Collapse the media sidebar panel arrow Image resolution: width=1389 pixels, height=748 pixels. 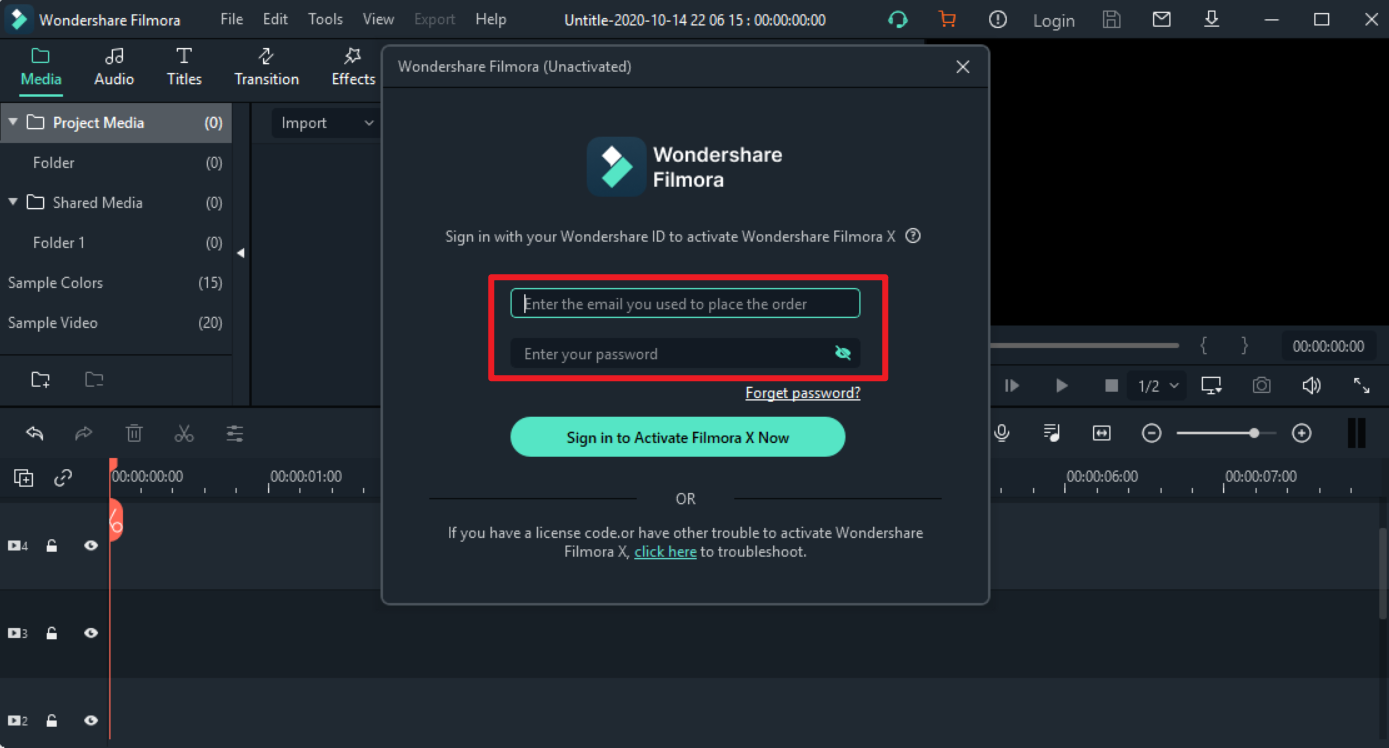[x=240, y=253]
